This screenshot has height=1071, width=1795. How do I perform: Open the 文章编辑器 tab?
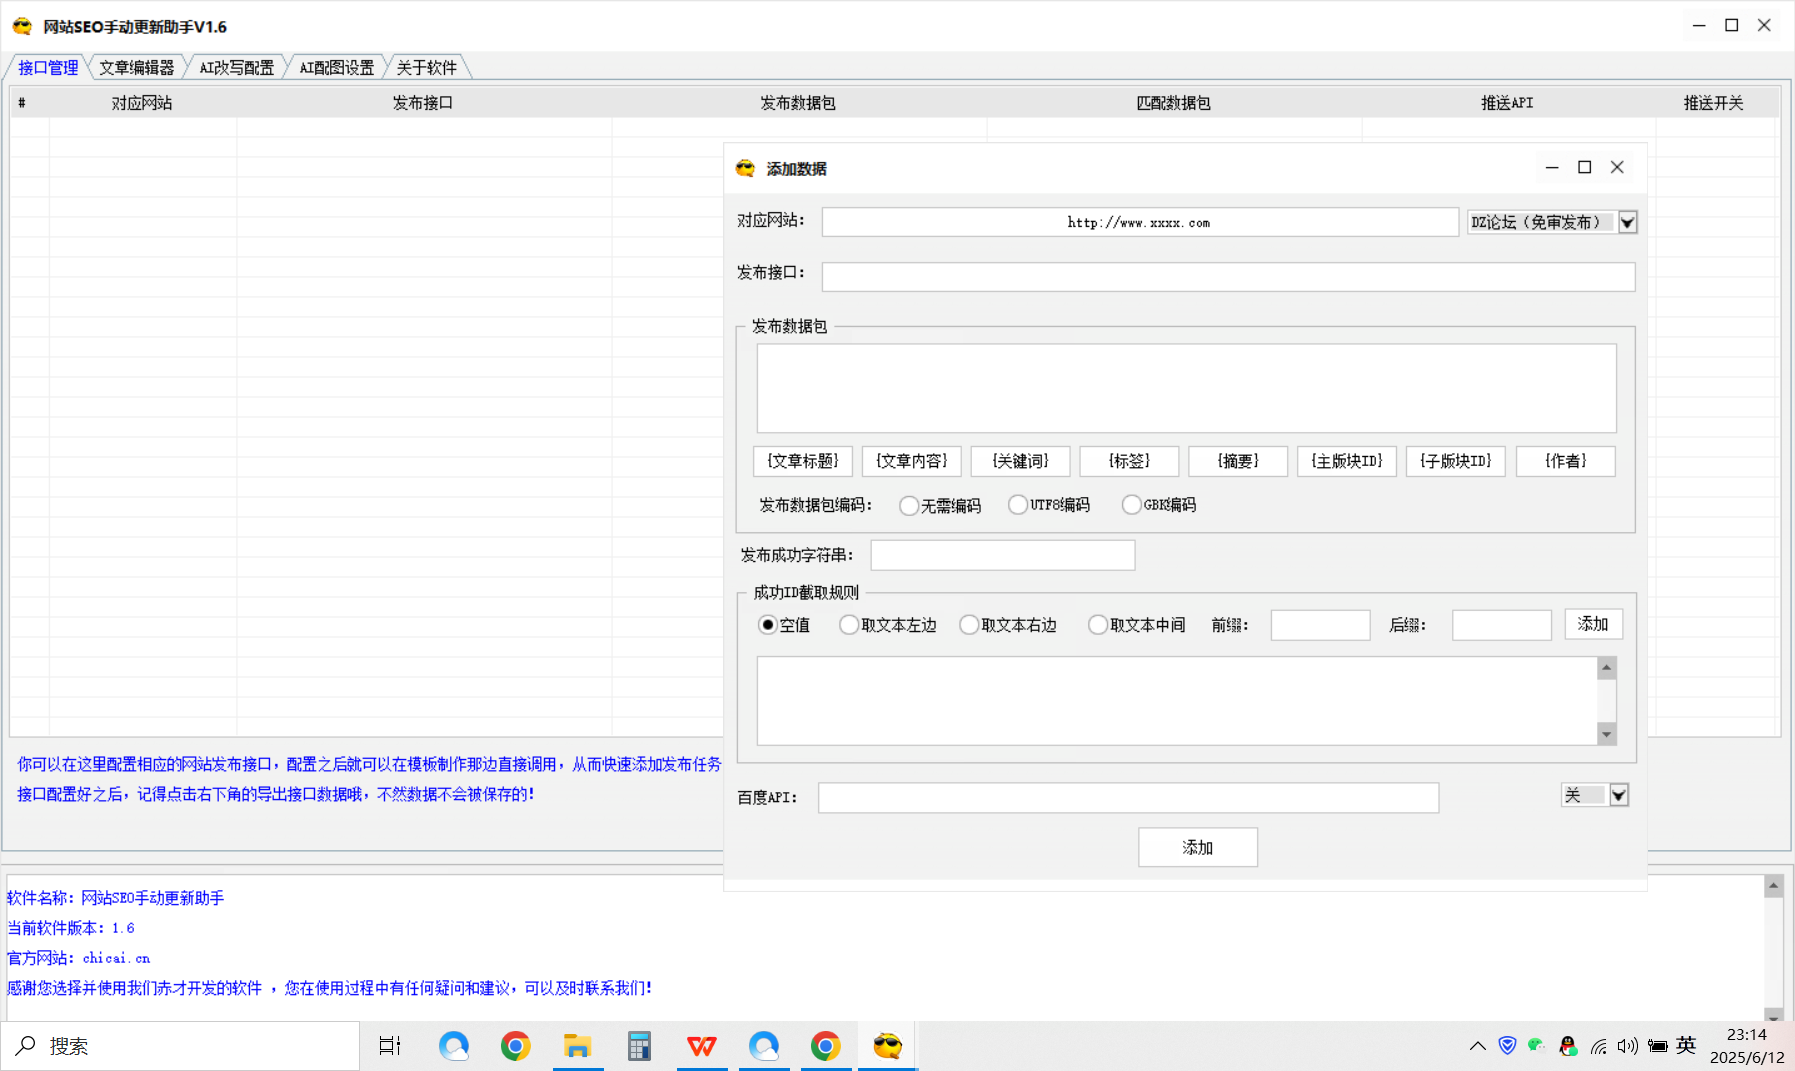(137, 67)
